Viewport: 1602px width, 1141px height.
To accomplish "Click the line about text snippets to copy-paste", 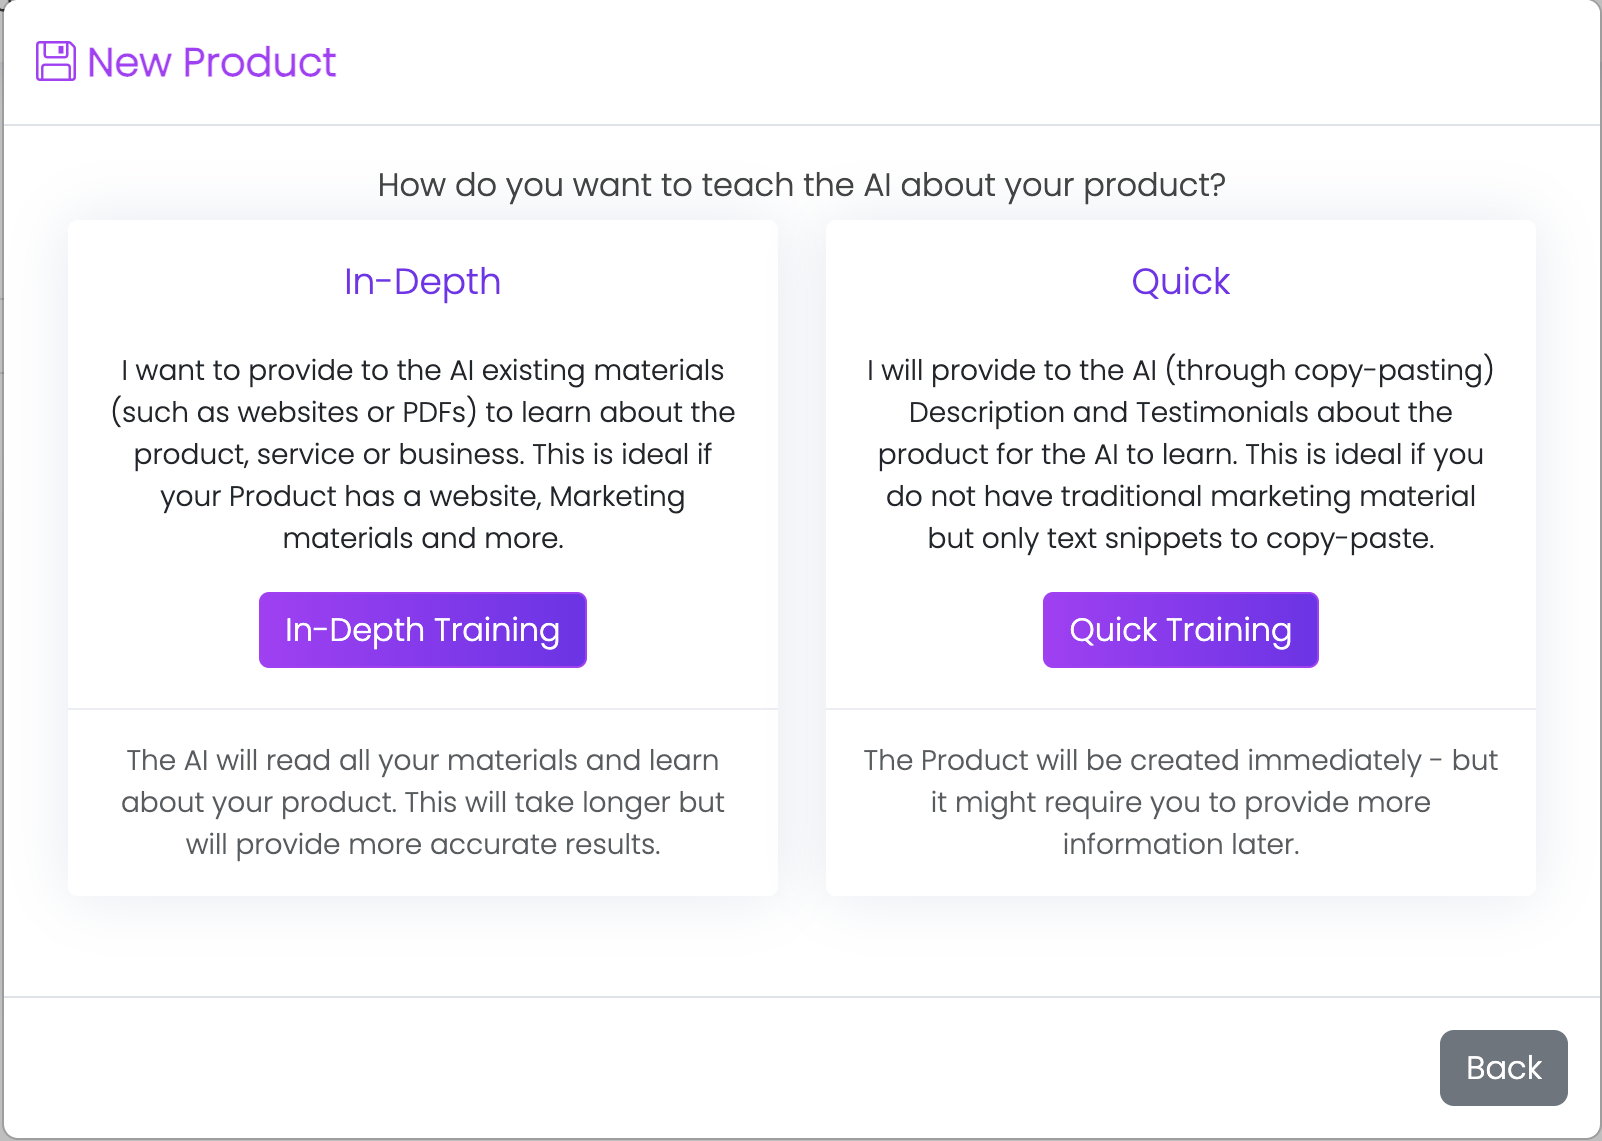I will pyautogui.click(x=1181, y=538).
